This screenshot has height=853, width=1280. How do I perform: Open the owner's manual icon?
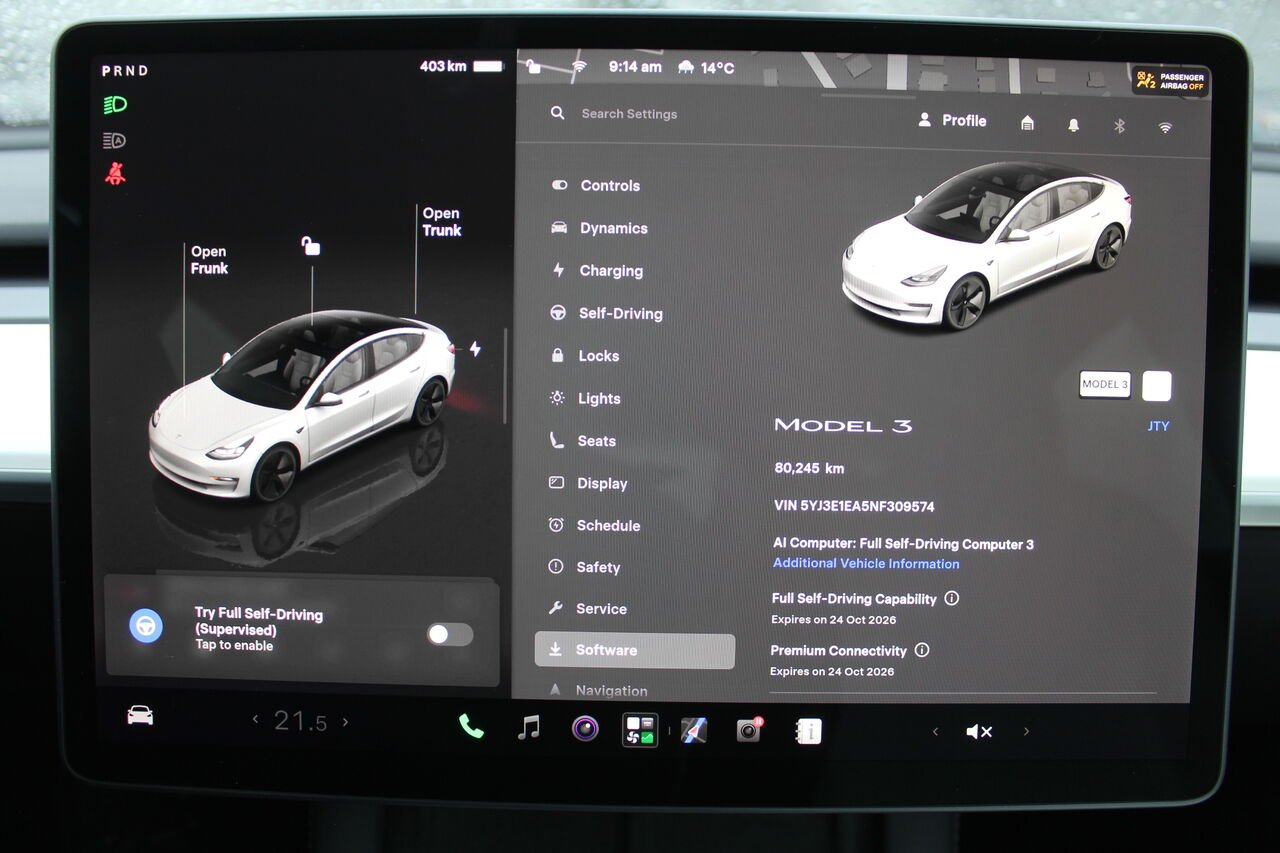point(808,731)
